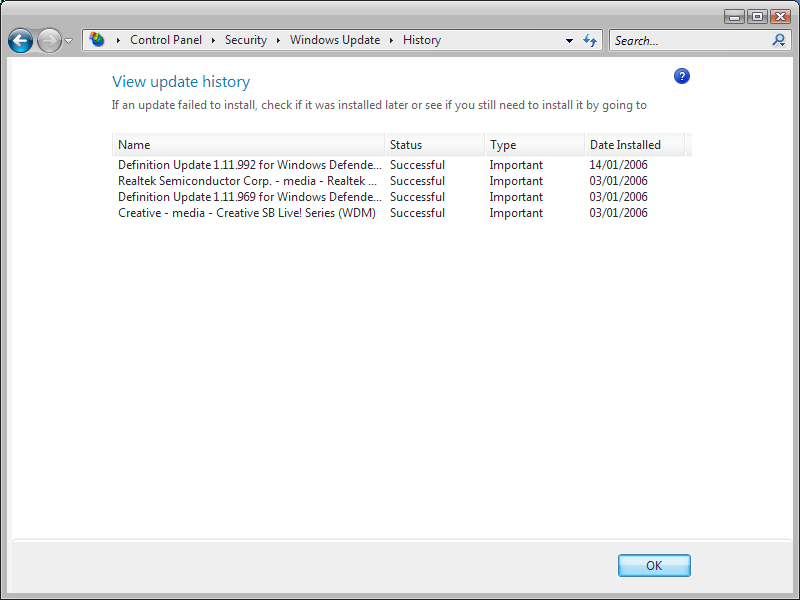Click the search magnifier icon
Viewport: 800px width, 600px height.
coord(779,40)
